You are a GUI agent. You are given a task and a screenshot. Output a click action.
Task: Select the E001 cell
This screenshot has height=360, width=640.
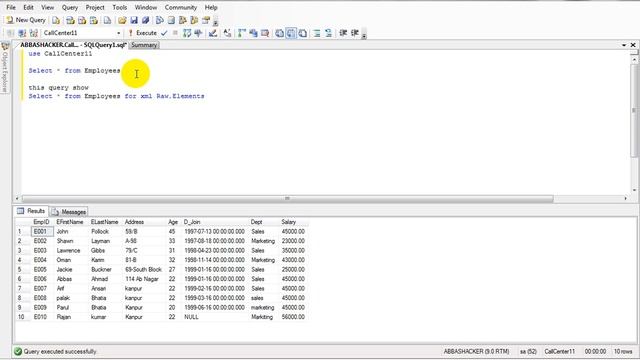click(42, 231)
